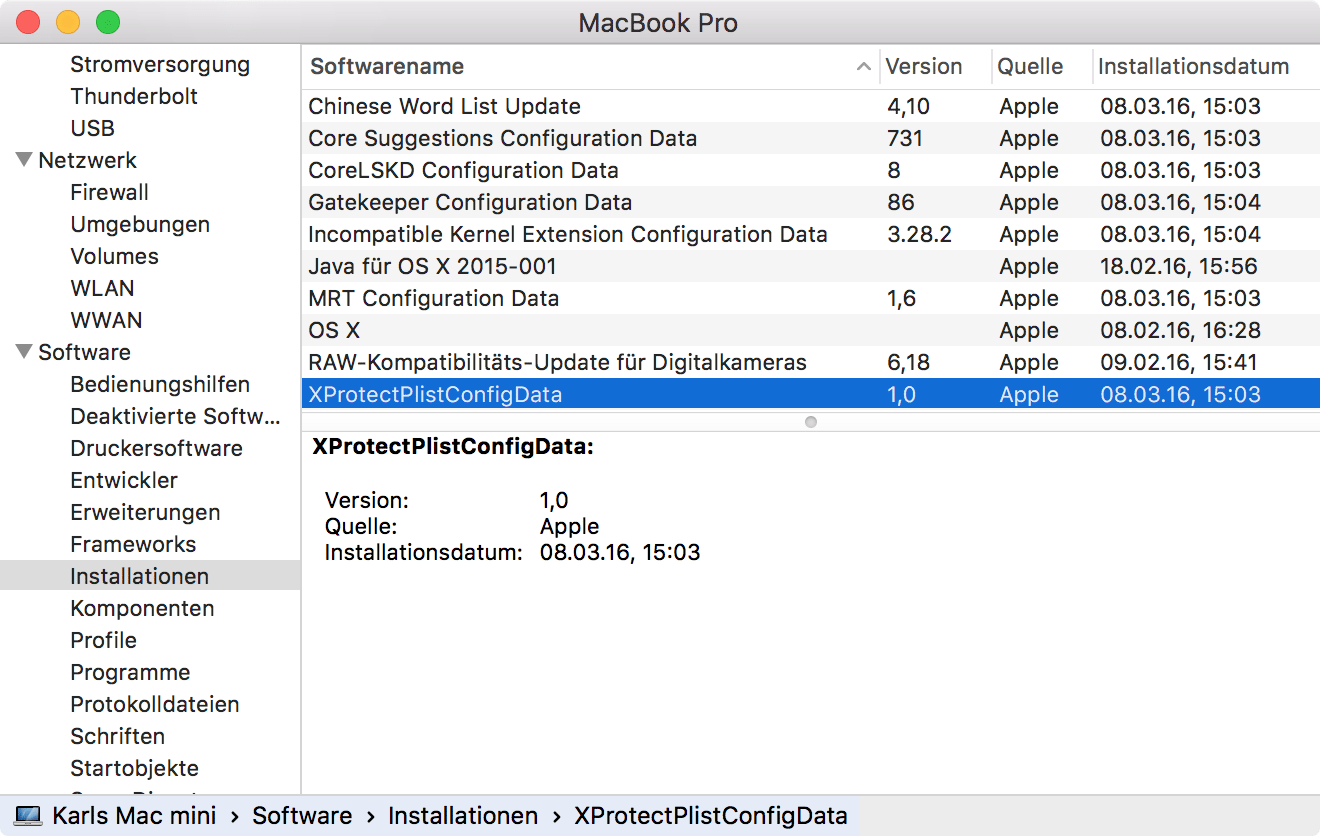The width and height of the screenshot is (1320, 836).
Task: Open Bedienungshilfen in the sidebar
Action: (x=160, y=384)
